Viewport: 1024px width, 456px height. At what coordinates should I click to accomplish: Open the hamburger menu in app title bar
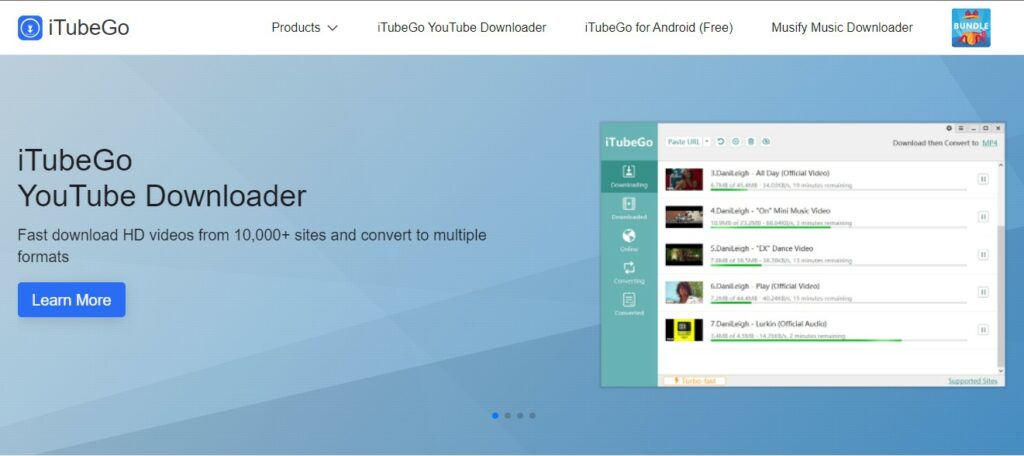(x=961, y=128)
